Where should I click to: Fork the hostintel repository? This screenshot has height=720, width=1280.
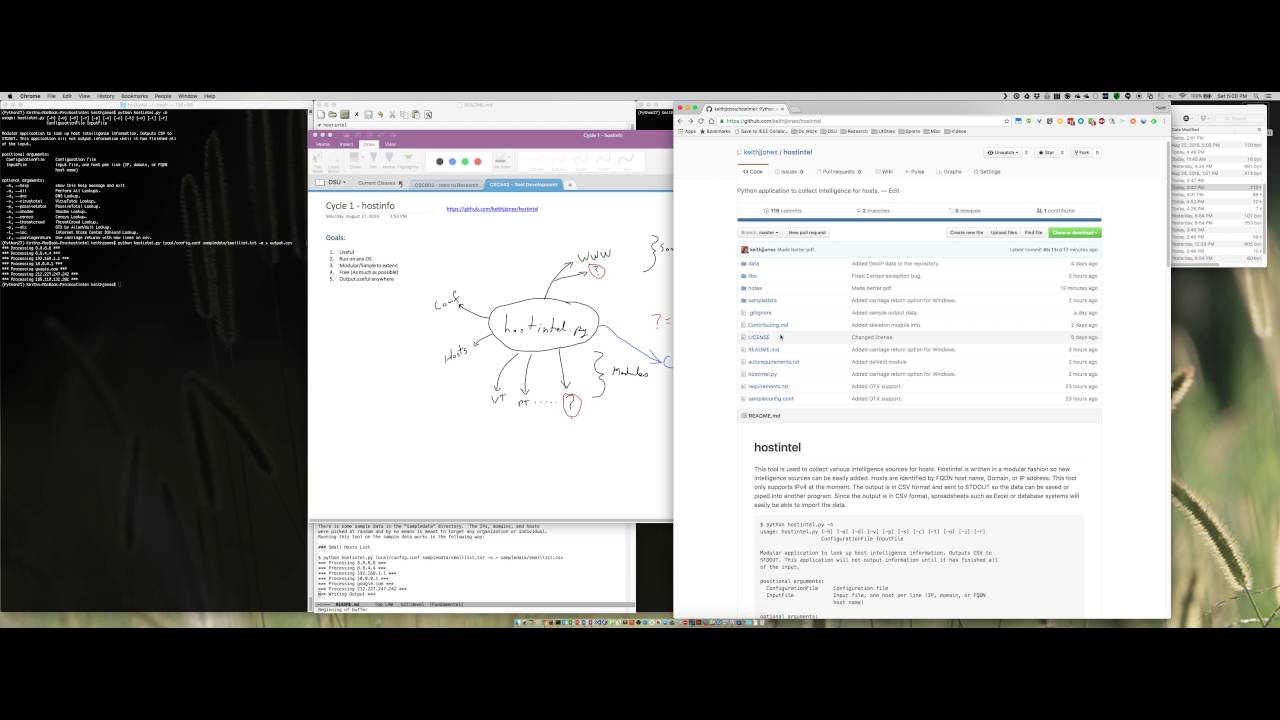point(1082,152)
